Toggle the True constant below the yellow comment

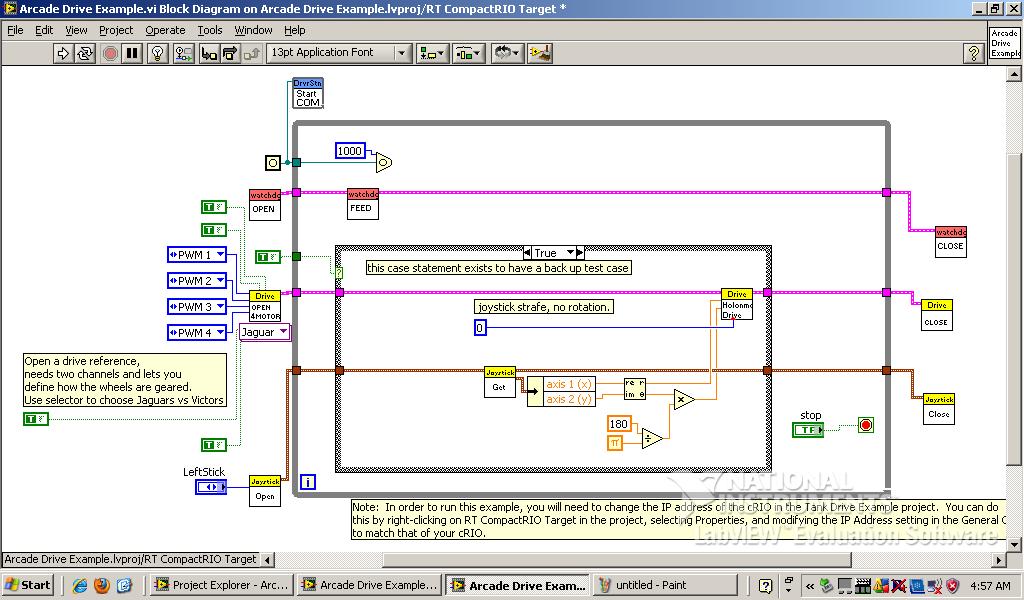[x=36, y=418]
